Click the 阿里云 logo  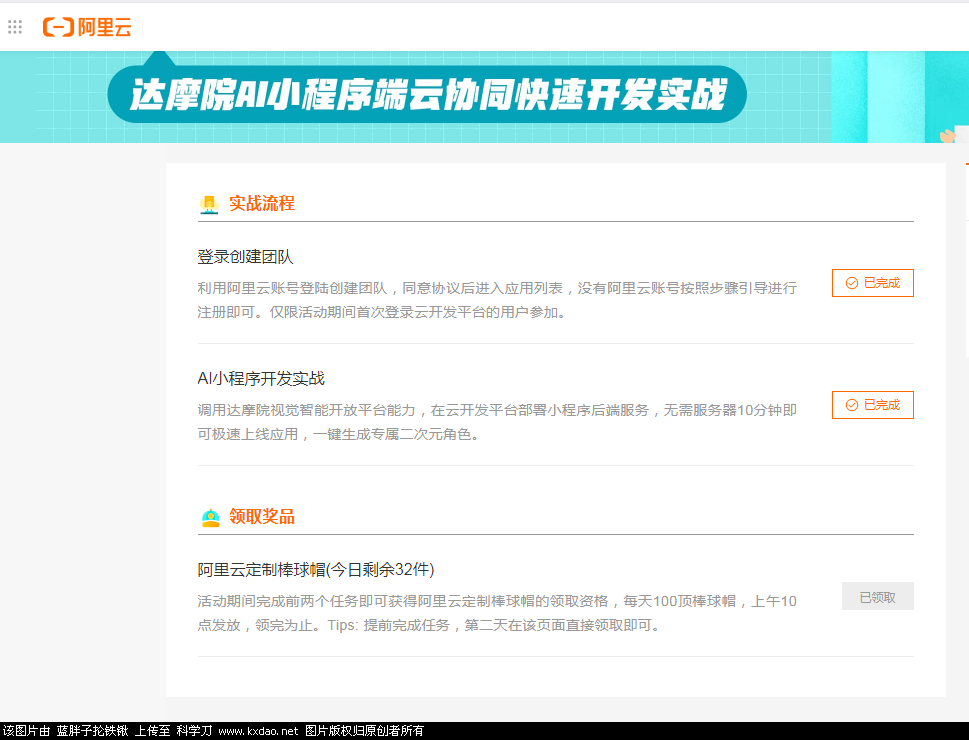pyautogui.click(x=87, y=27)
